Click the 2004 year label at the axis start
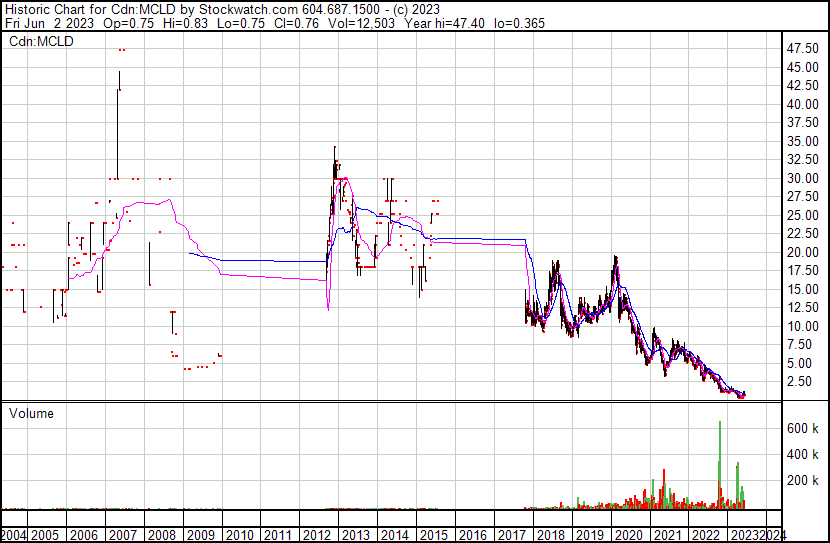Image resolution: width=830 pixels, height=543 pixels. (x=14, y=536)
